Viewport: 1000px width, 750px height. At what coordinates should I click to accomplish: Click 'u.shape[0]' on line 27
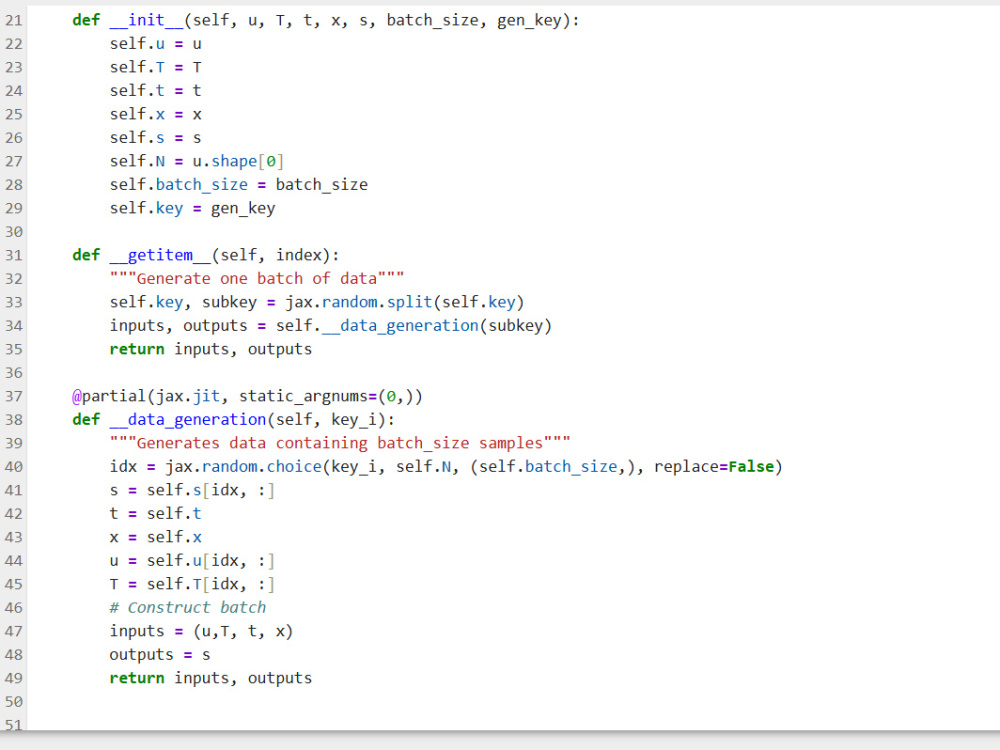(238, 161)
